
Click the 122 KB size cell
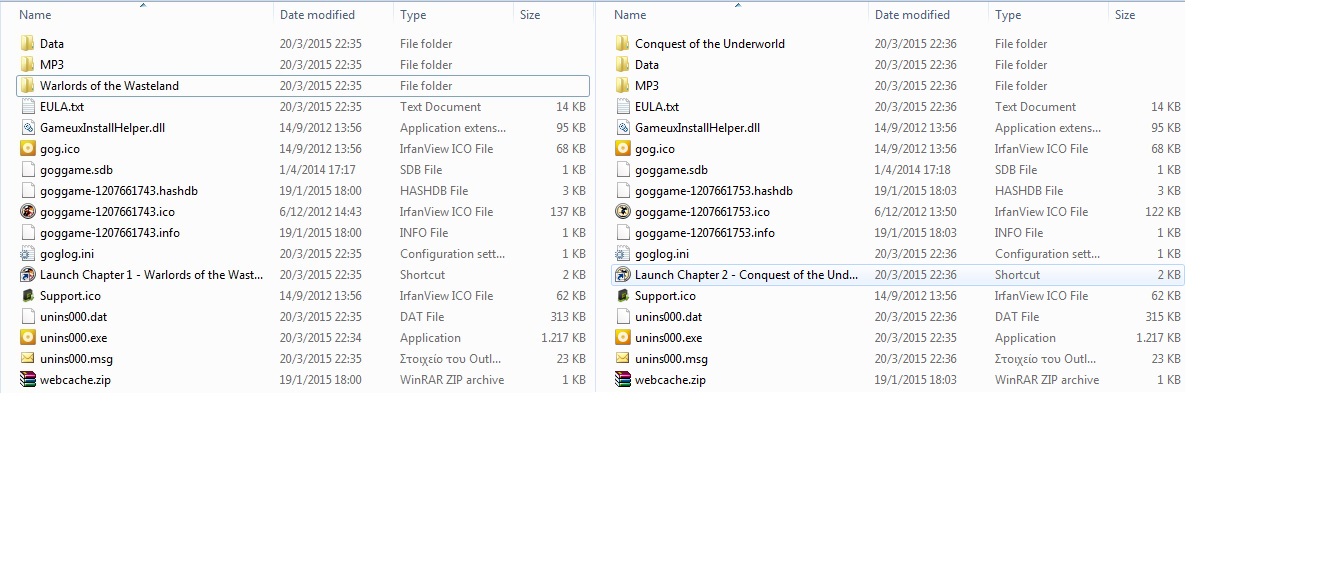[1163, 212]
